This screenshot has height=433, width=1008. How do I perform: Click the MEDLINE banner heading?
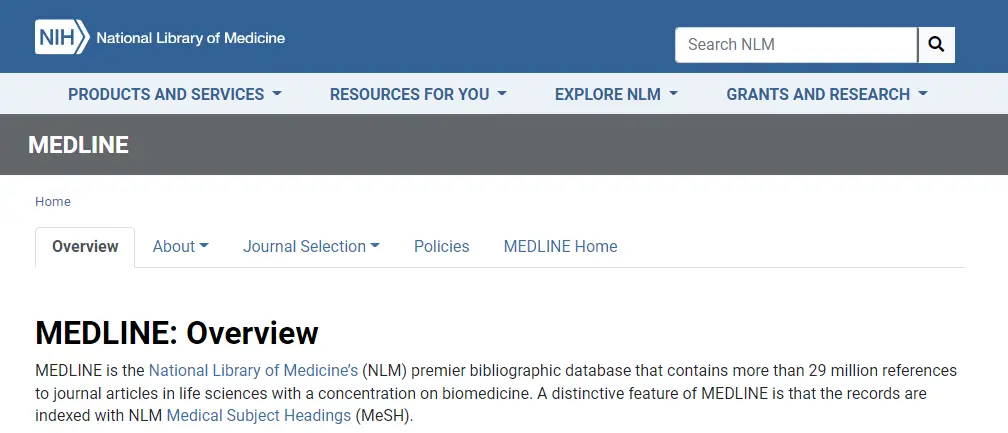click(x=78, y=145)
